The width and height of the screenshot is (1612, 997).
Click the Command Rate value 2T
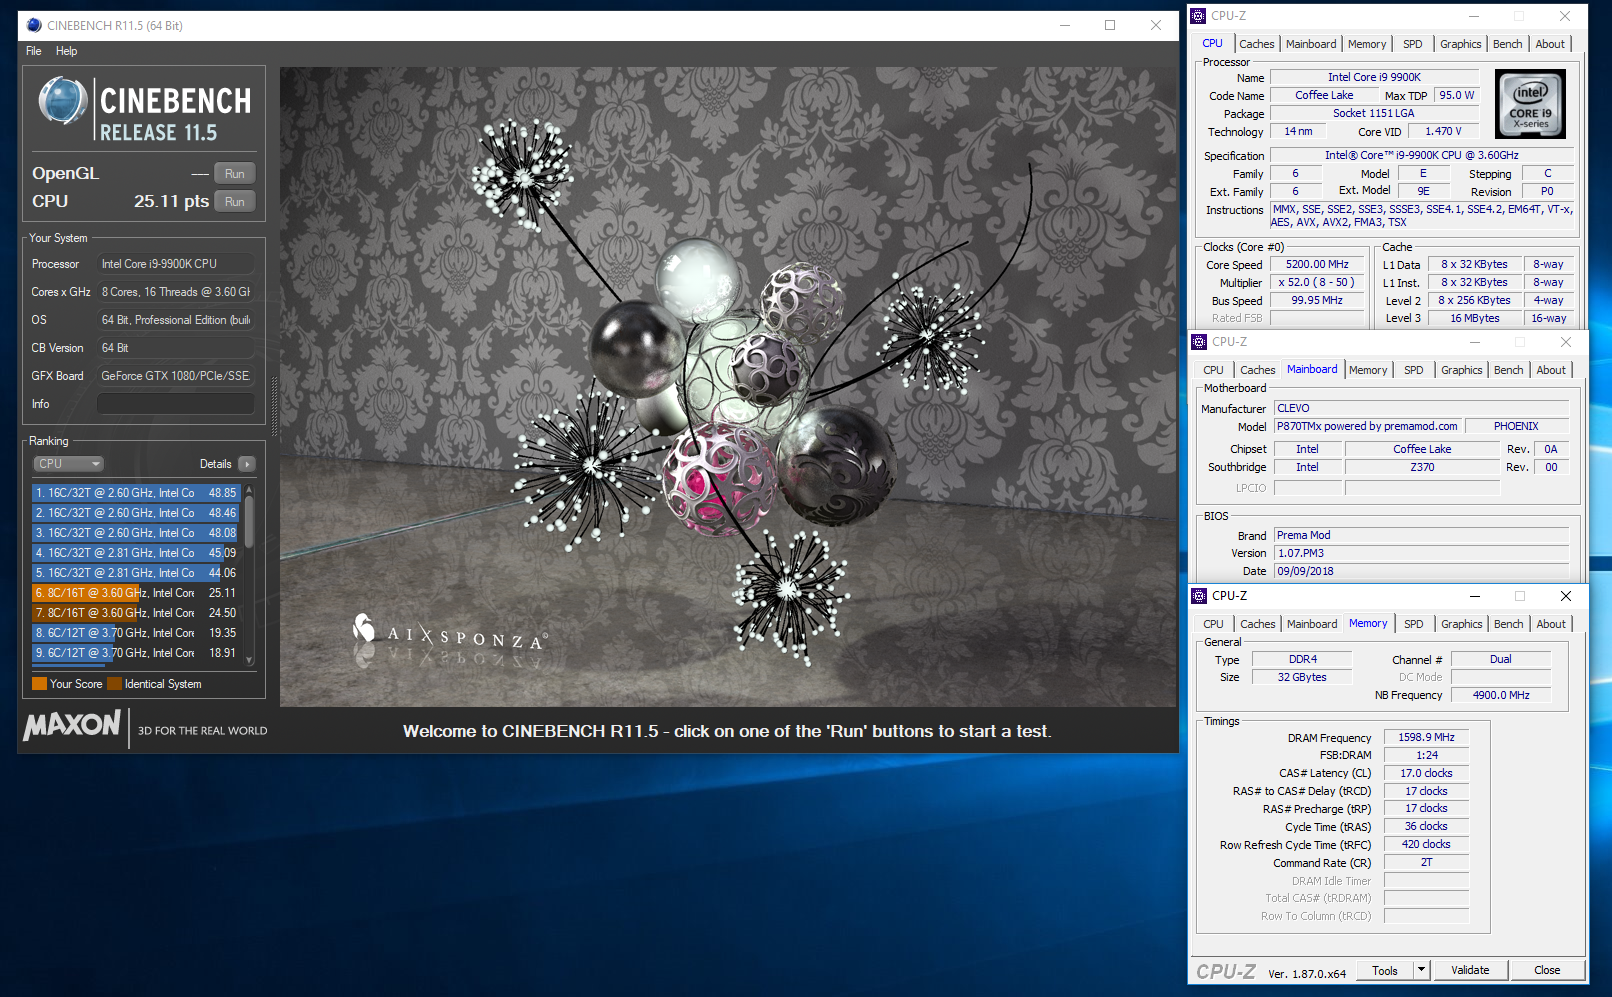pyautogui.click(x=1426, y=862)
